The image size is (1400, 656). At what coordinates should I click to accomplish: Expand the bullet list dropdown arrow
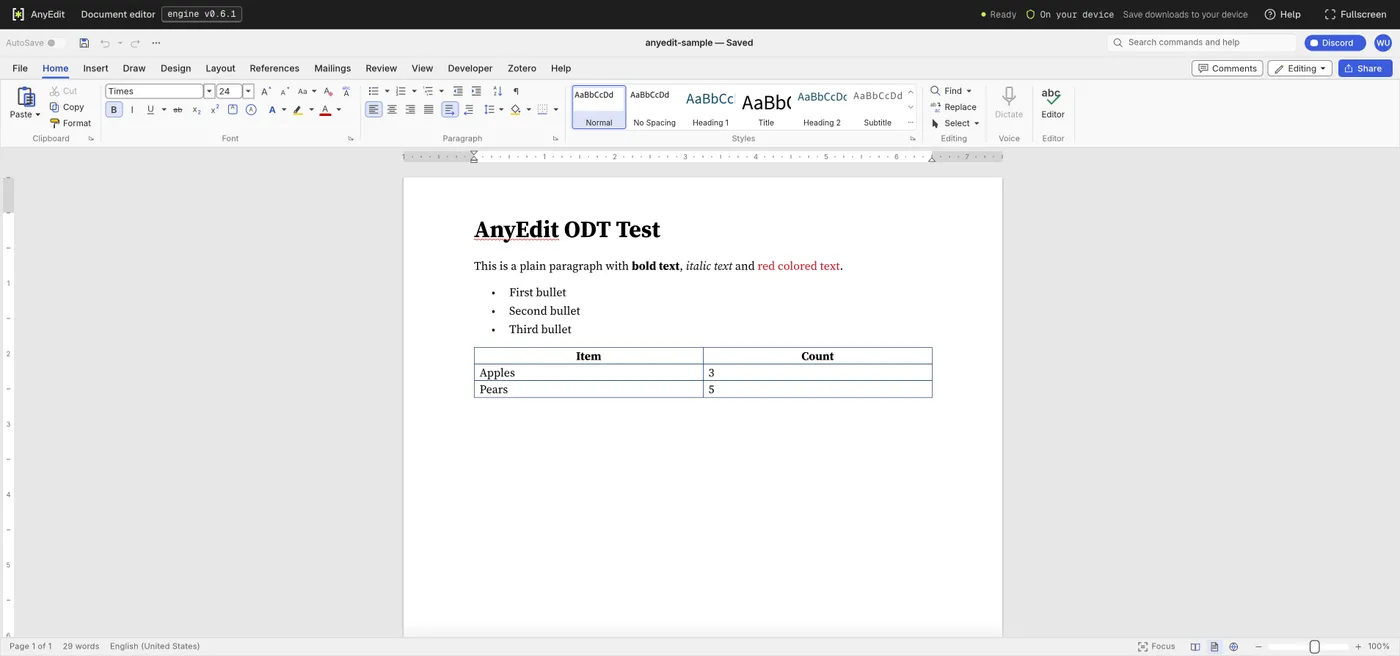(386, 91)
